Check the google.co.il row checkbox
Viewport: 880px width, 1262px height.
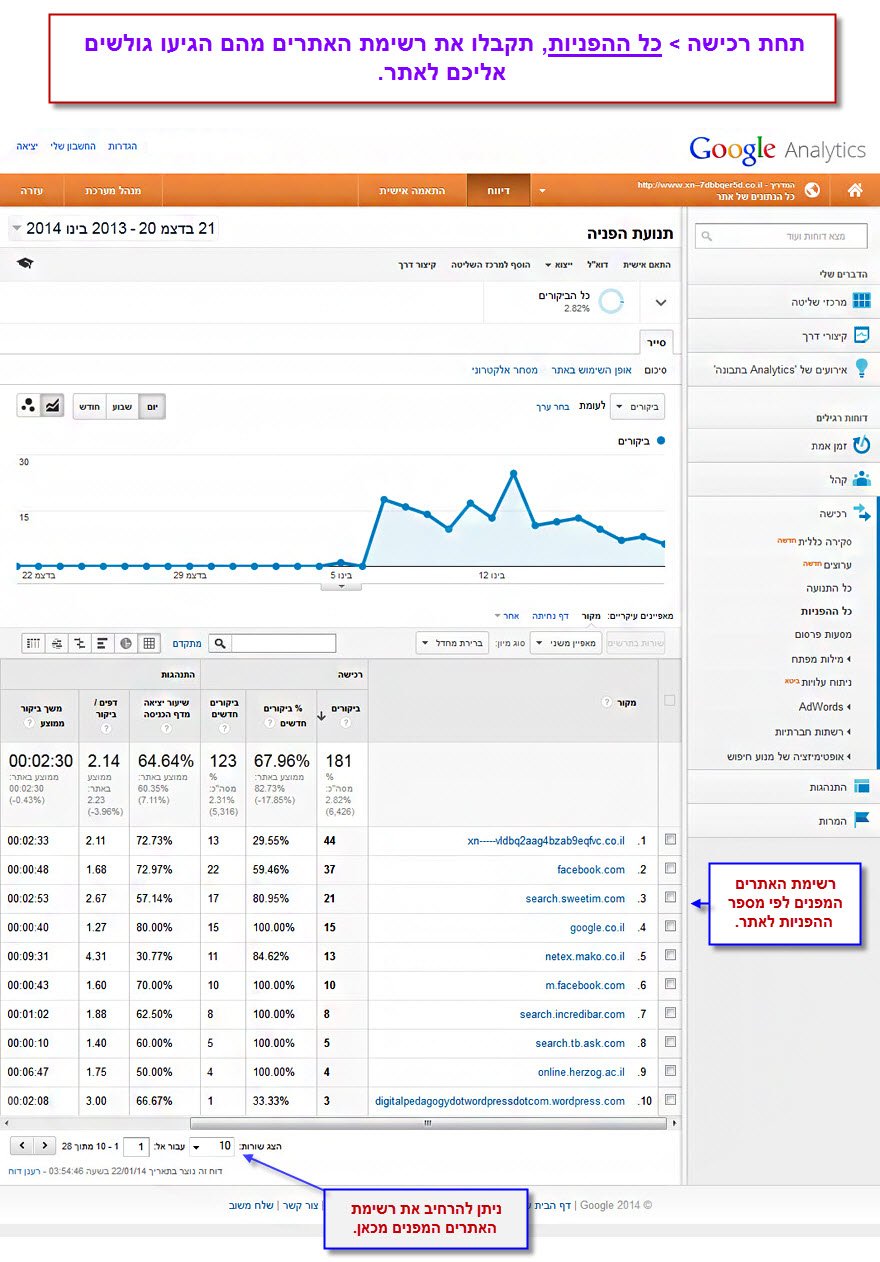[670, 927]
